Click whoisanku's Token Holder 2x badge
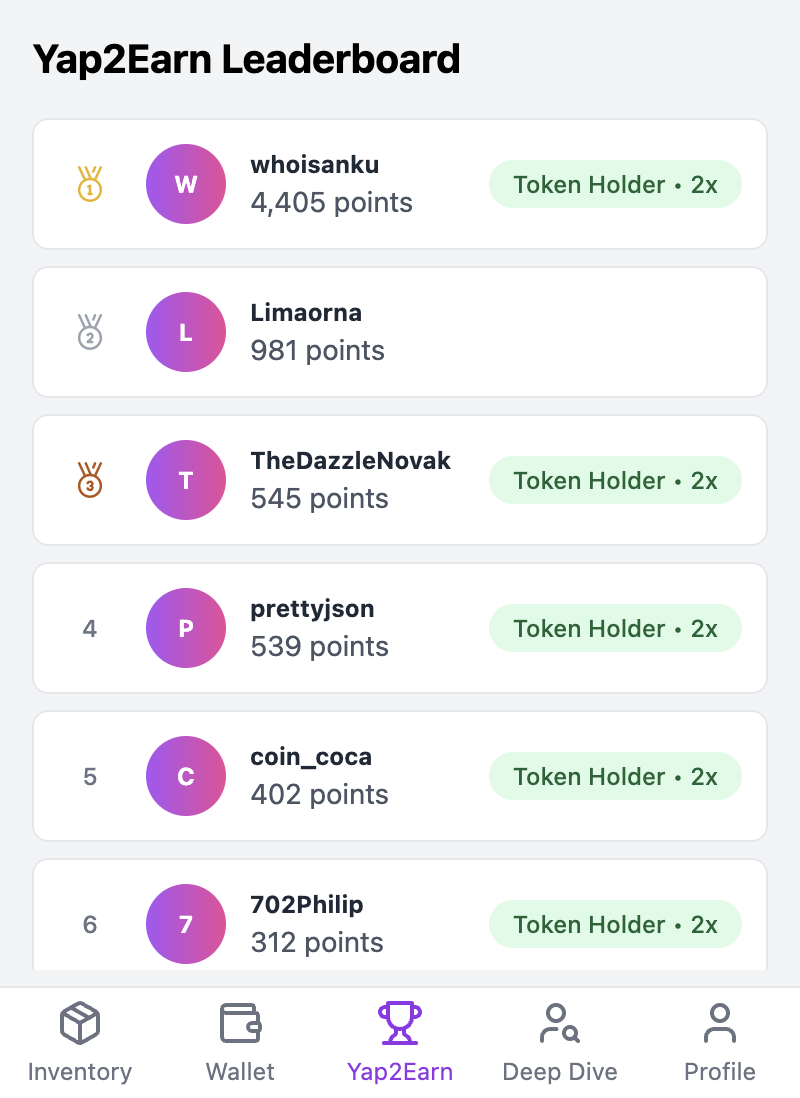Screen dimensions: 800x1098 (x=615, y=185)
